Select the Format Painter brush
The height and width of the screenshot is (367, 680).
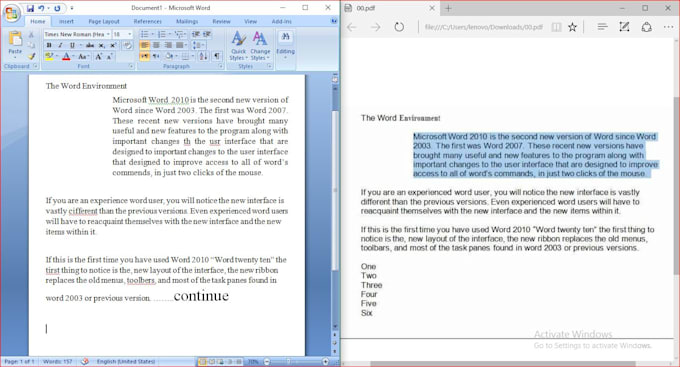31,56
